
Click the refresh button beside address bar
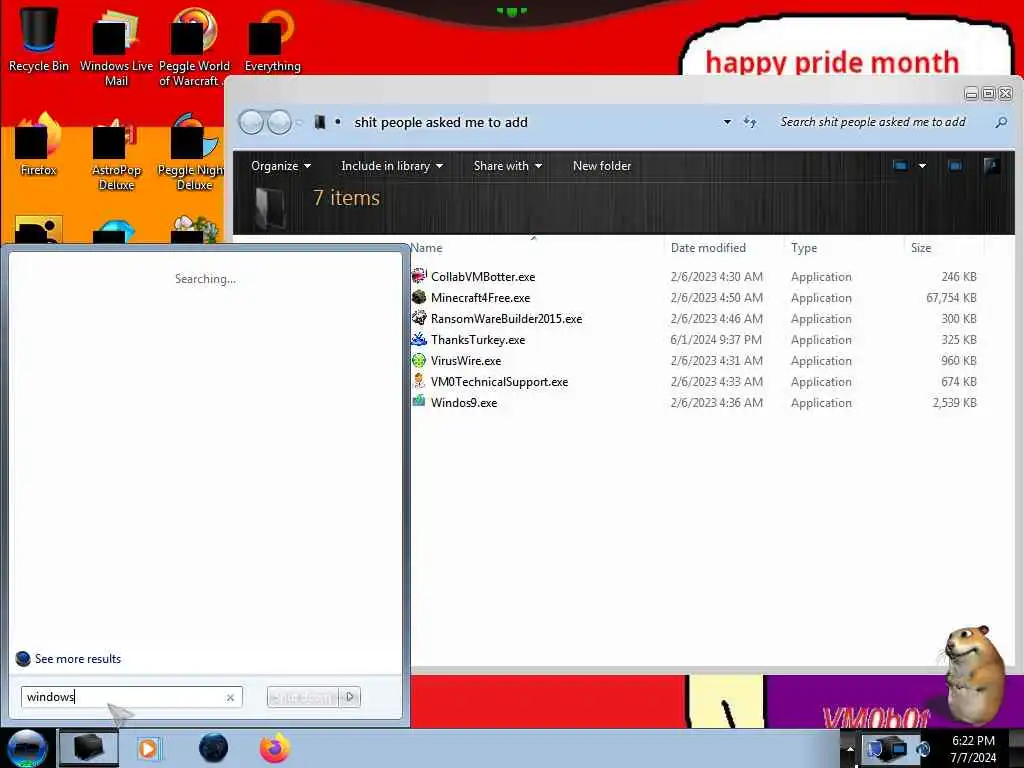point(750,122)
